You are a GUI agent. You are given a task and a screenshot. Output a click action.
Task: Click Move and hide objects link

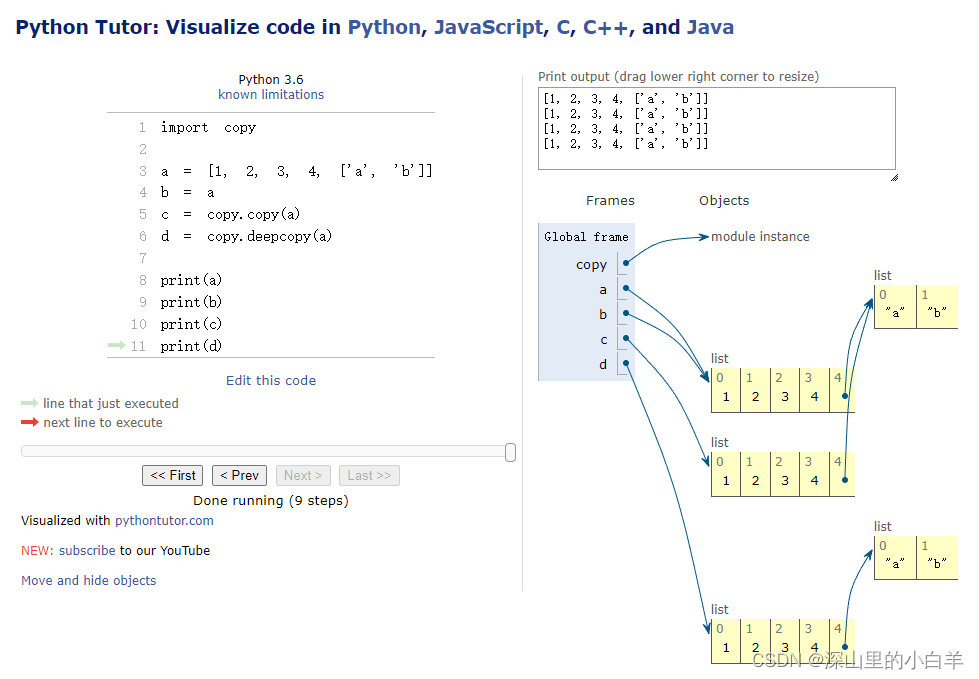tap(89, 580)
